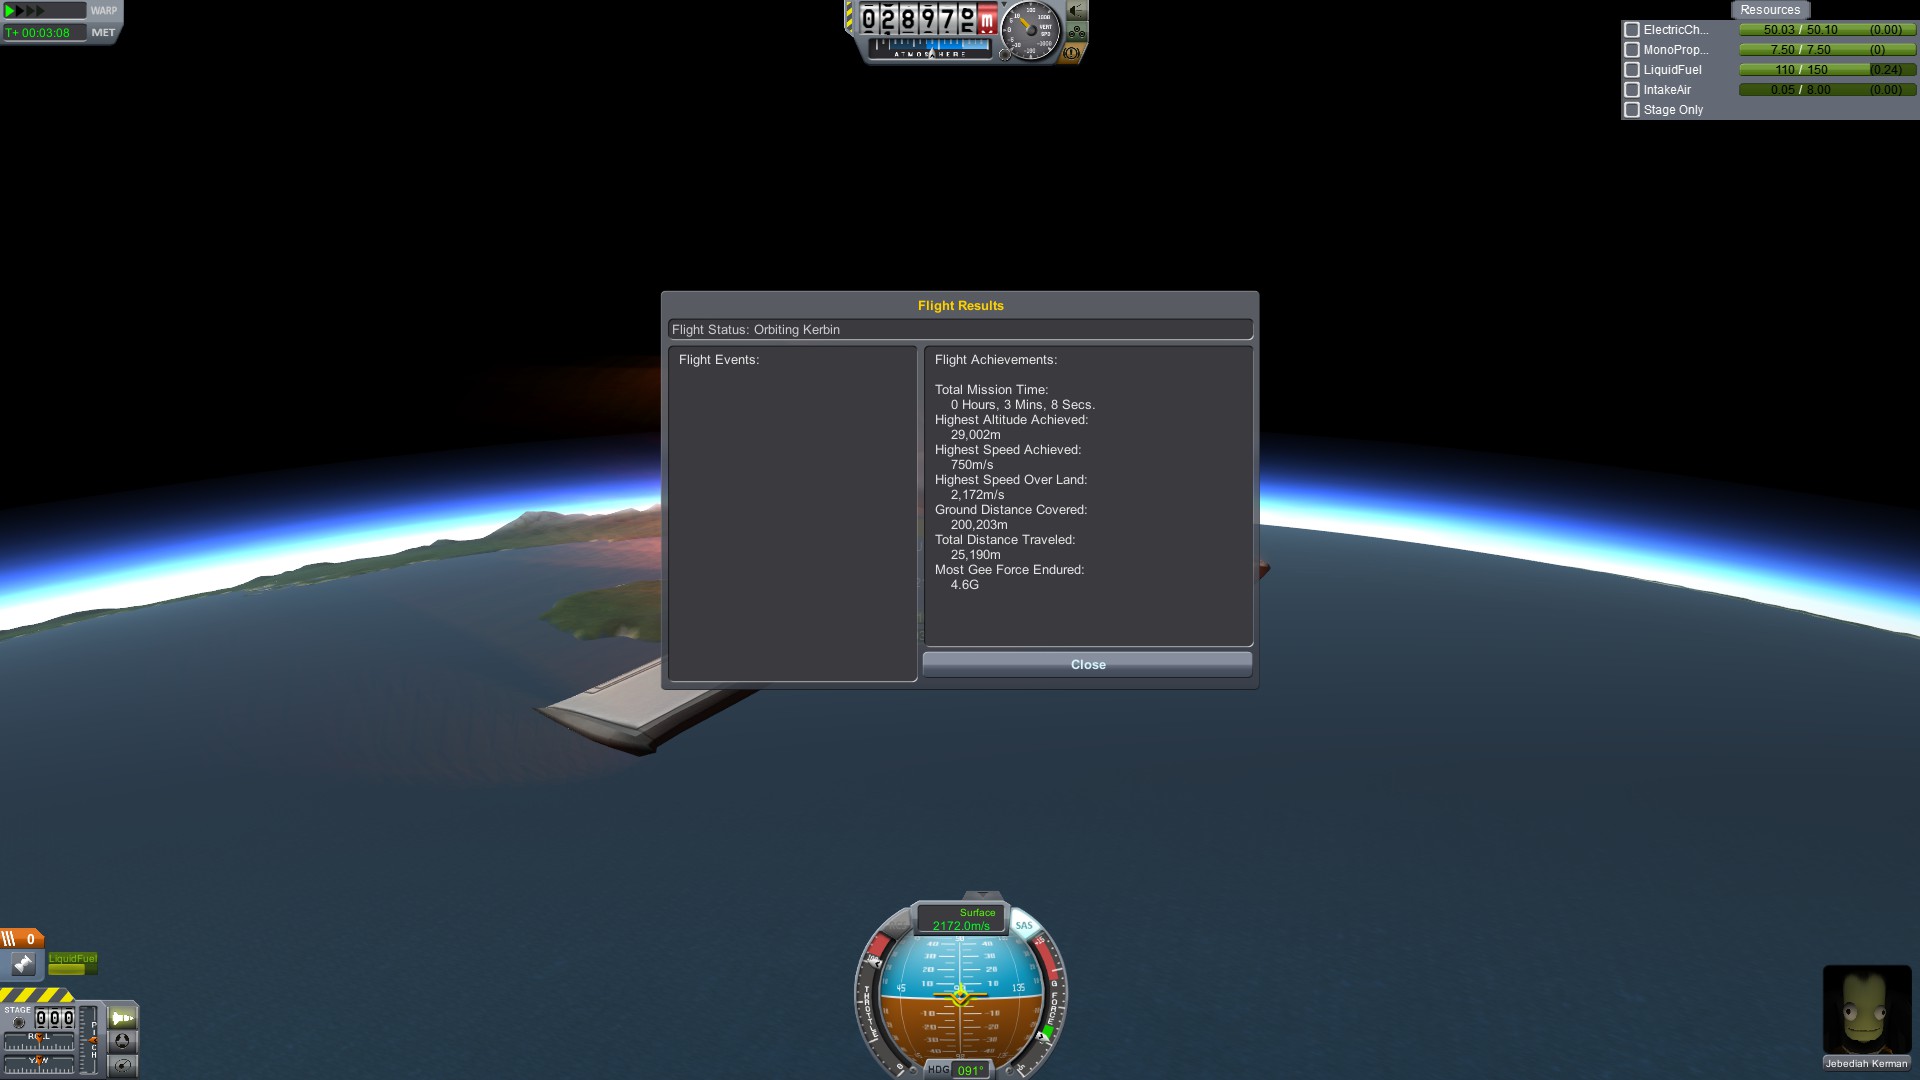Collapse the navball using top arrow
The image size is (1920, 1080).
point(982,895)
